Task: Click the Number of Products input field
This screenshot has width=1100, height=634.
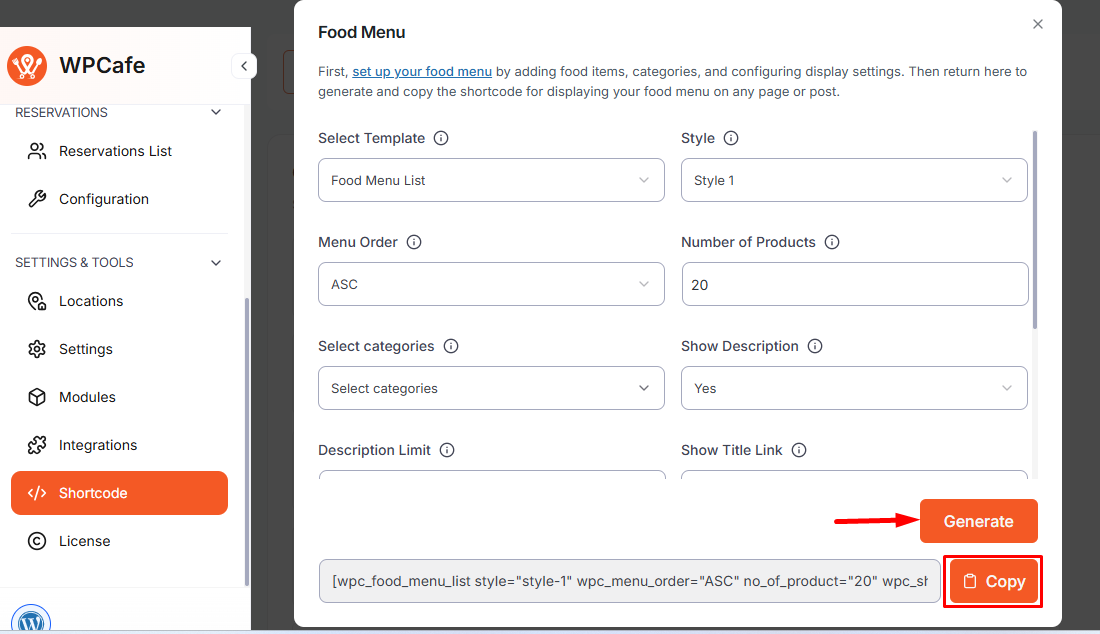Action: click(854, 284)
